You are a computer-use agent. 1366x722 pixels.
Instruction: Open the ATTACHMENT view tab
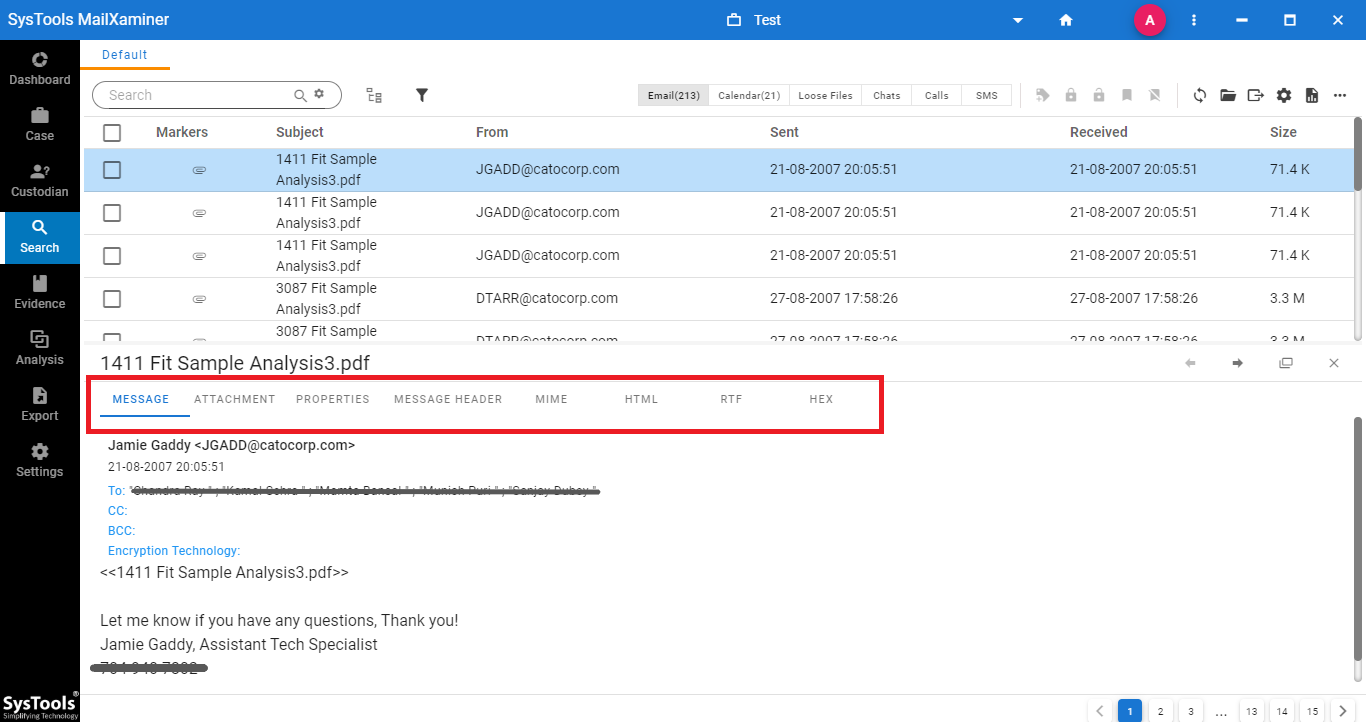click(x=234, y=399)
